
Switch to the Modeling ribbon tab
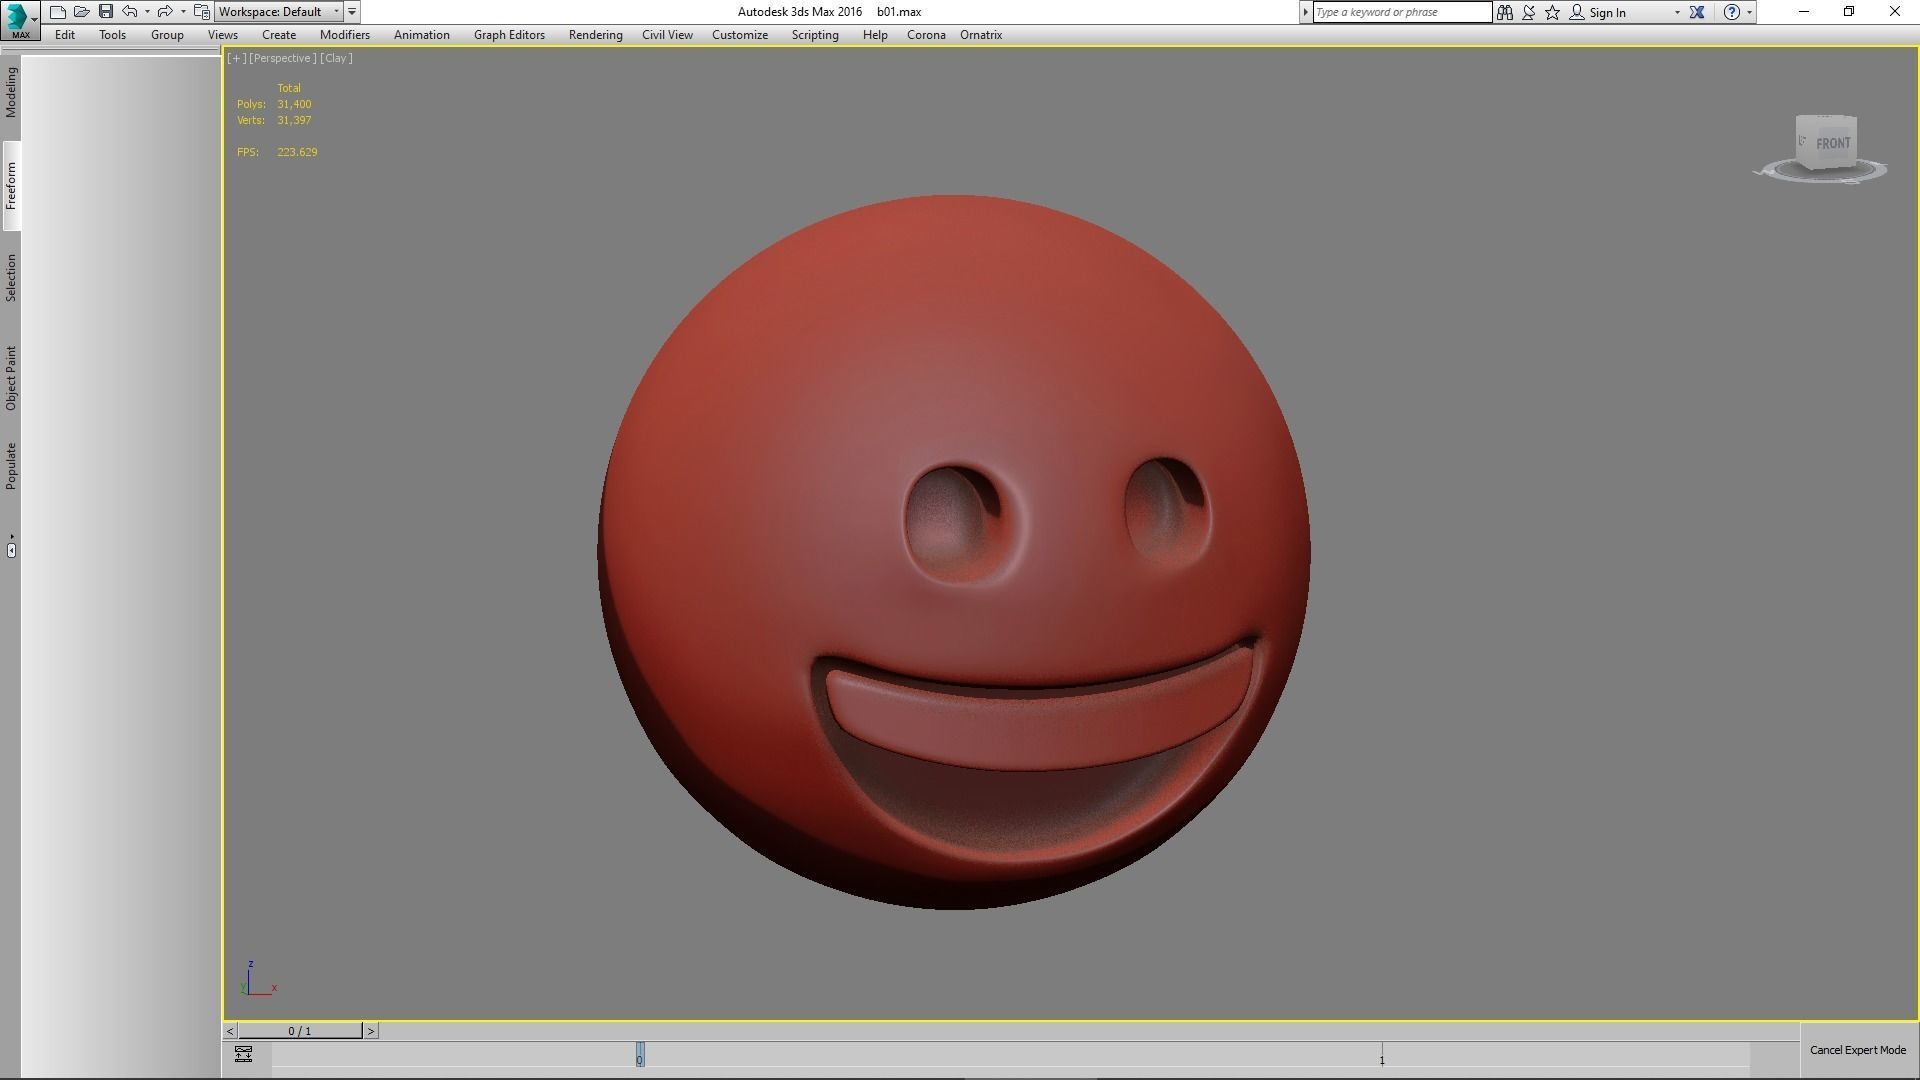tap(11, 93)
